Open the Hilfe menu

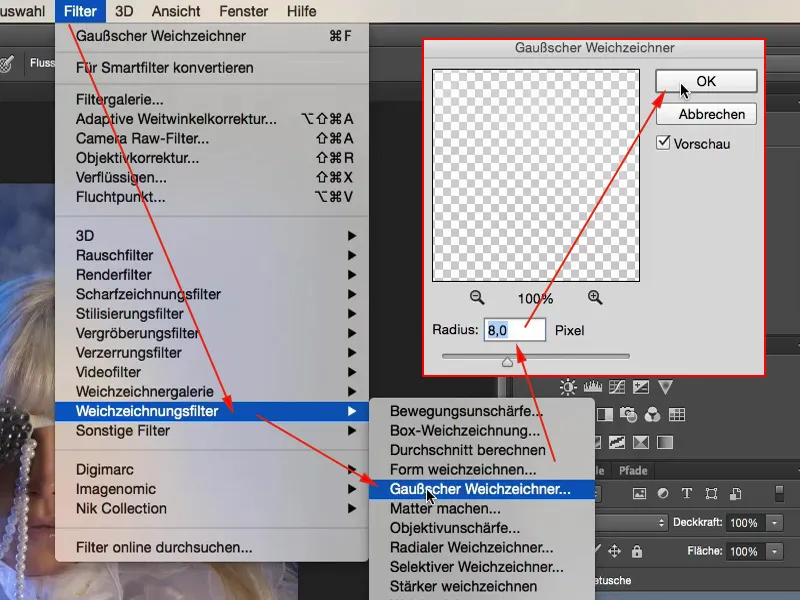[302, 11]
